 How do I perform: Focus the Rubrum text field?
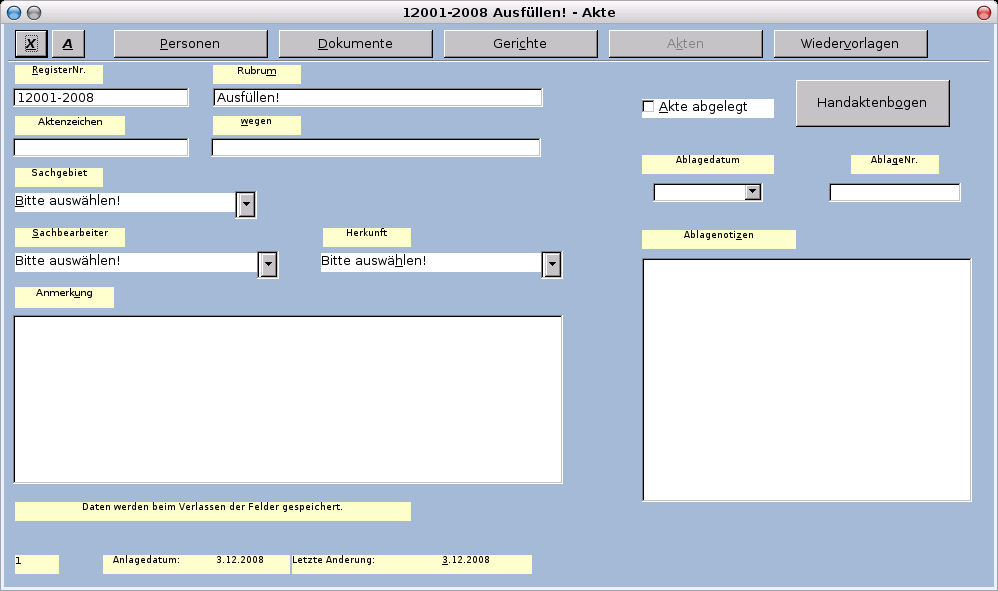tap(378, 97)
